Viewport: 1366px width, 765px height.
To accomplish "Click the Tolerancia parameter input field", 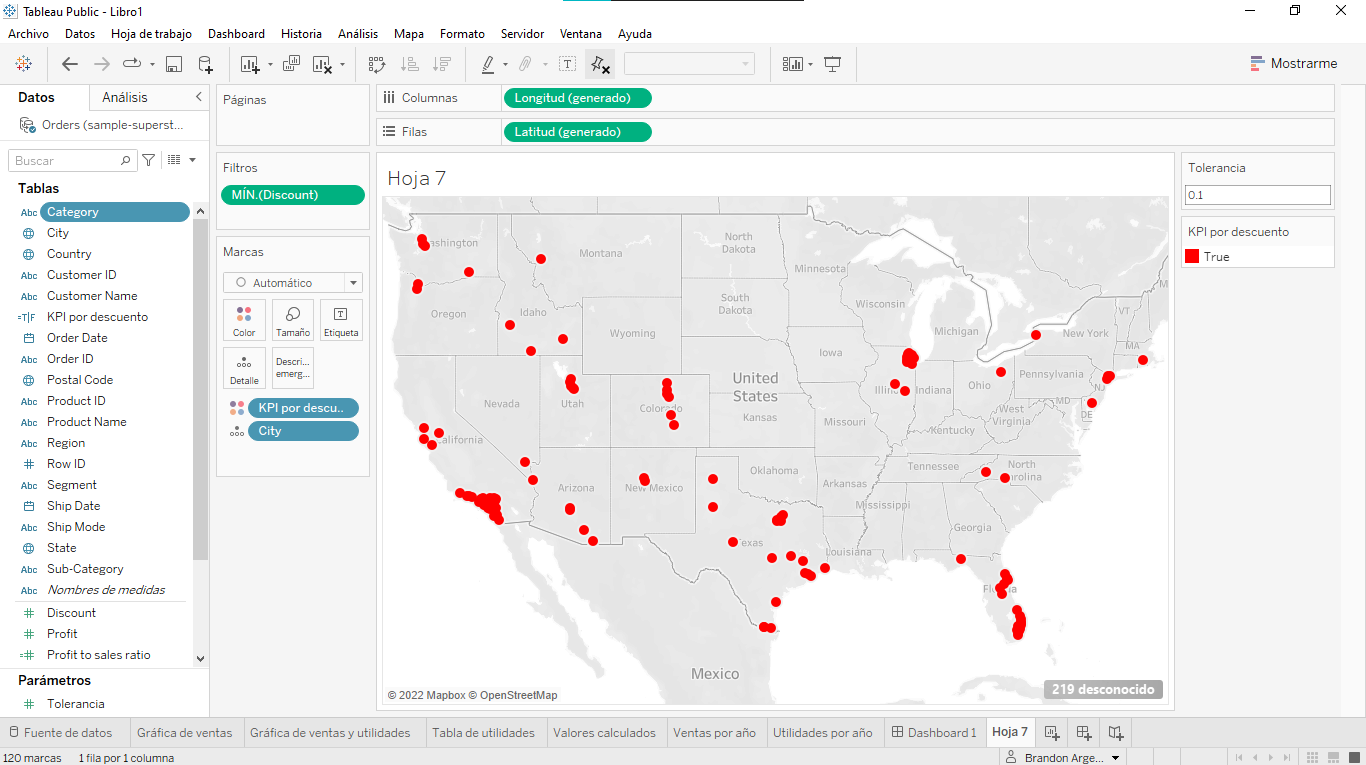I will coord(1258,195).
